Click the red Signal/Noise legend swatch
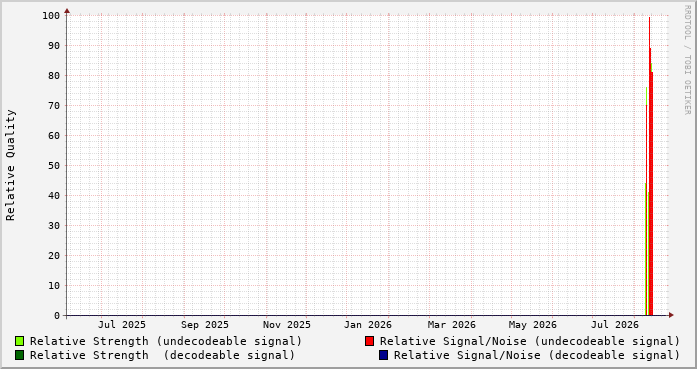Image resolution: width=697 pixels, height=369 pixels. coord(369,341)
